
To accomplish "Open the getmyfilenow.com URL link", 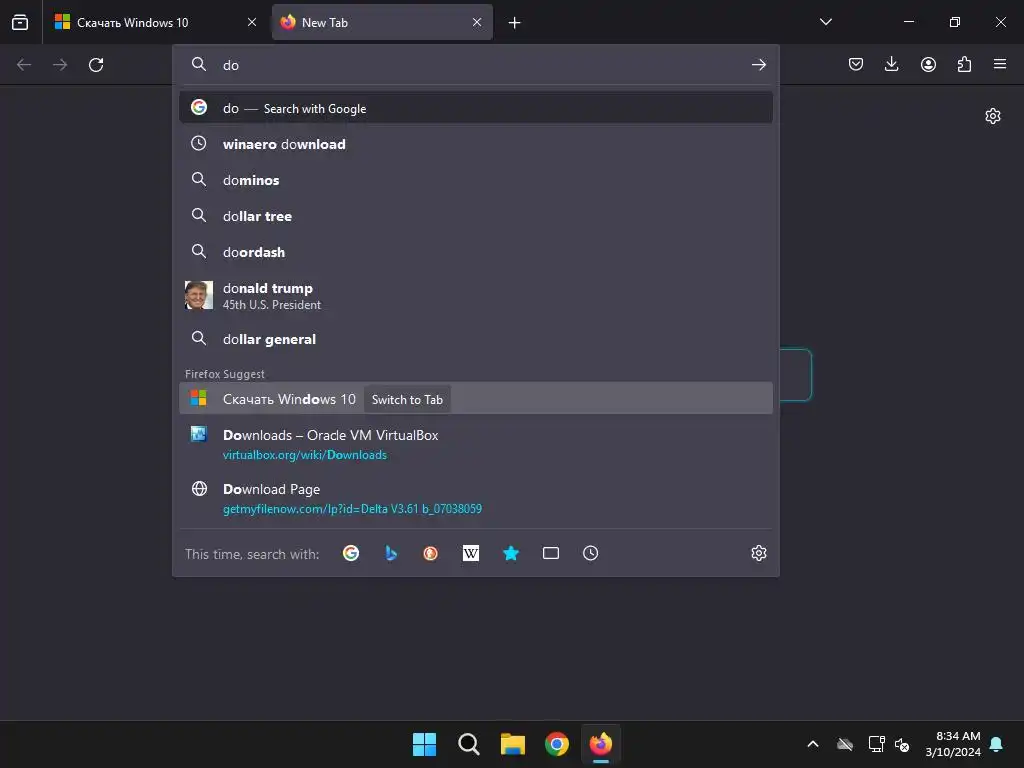I will coord(352,509).
